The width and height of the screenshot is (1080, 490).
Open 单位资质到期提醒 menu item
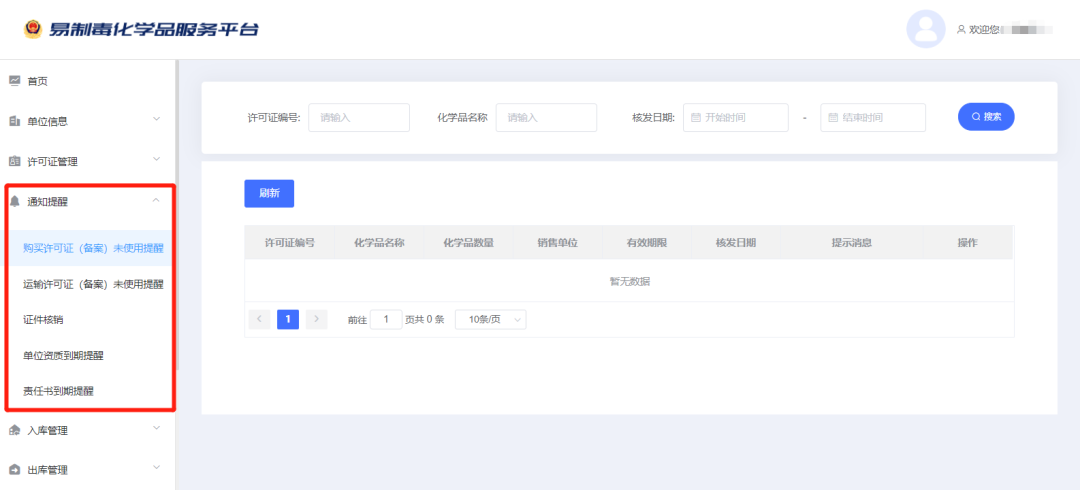click(63, 355)
